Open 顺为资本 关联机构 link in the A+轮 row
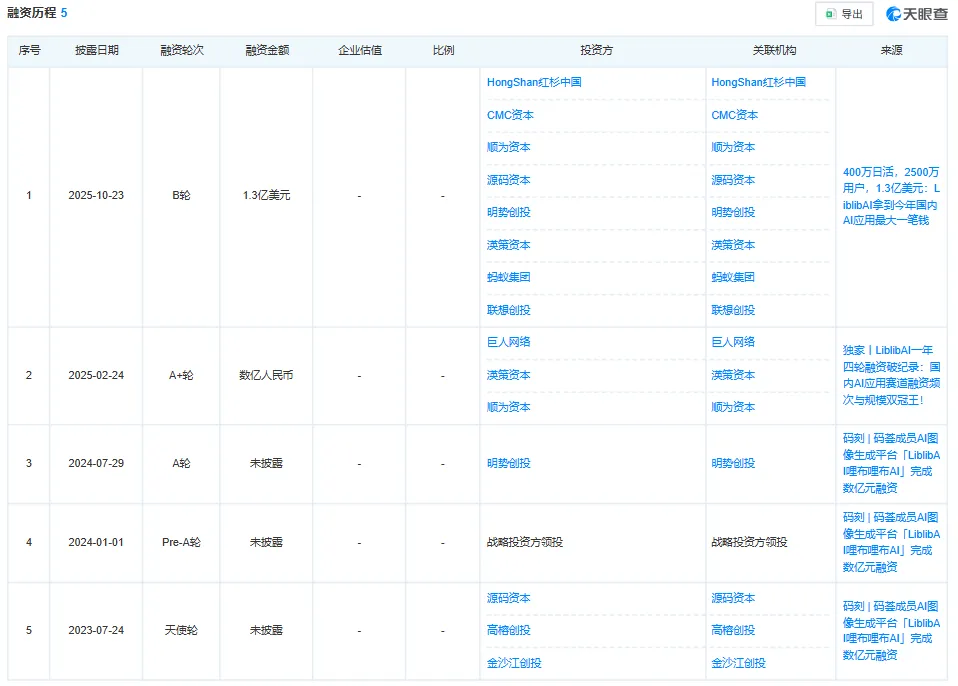 coord(733,407)
